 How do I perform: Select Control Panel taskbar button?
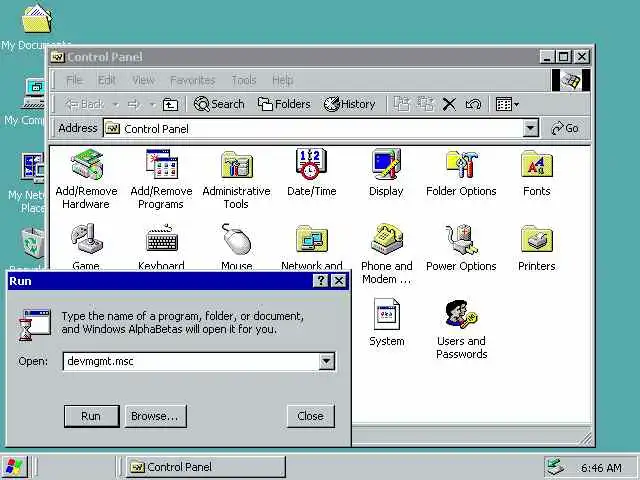(x=205, y=467)
